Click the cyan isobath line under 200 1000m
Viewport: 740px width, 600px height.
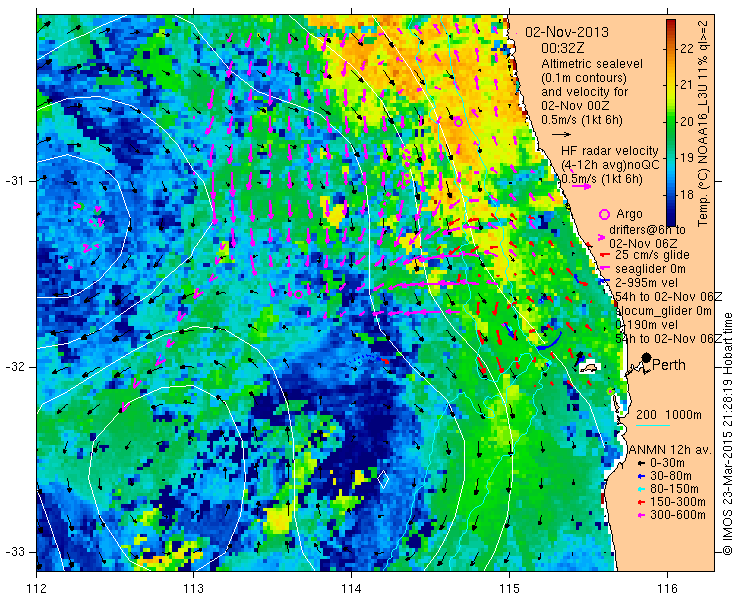tap(653, 425)
